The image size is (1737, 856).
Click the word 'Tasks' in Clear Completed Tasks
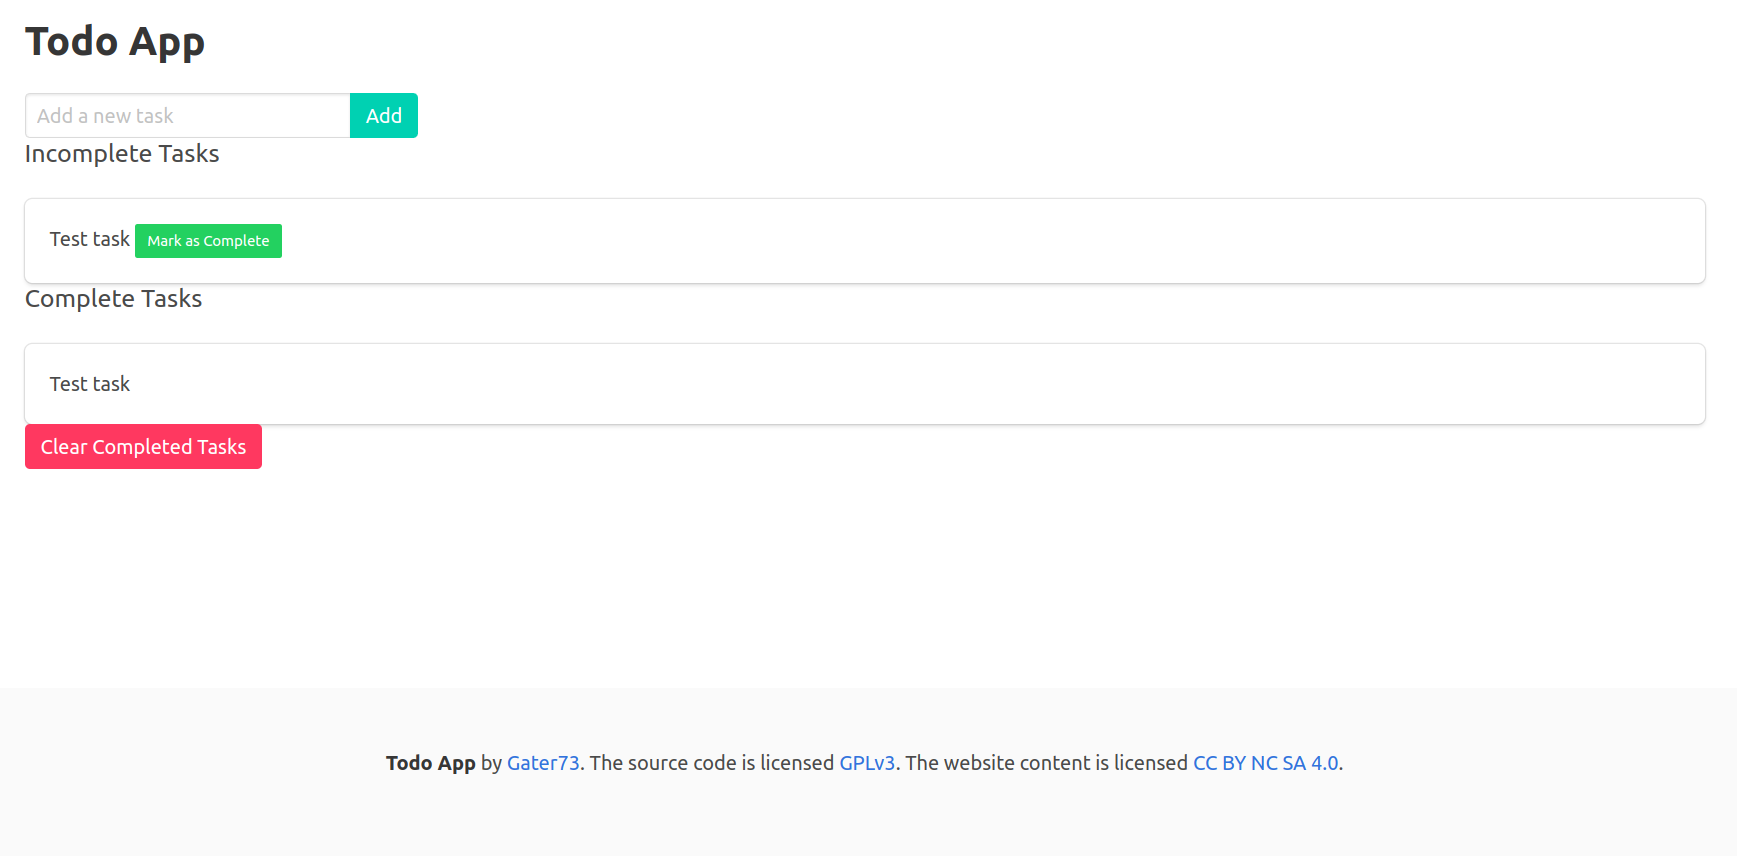pyautogui.click(x=221, y=447)
